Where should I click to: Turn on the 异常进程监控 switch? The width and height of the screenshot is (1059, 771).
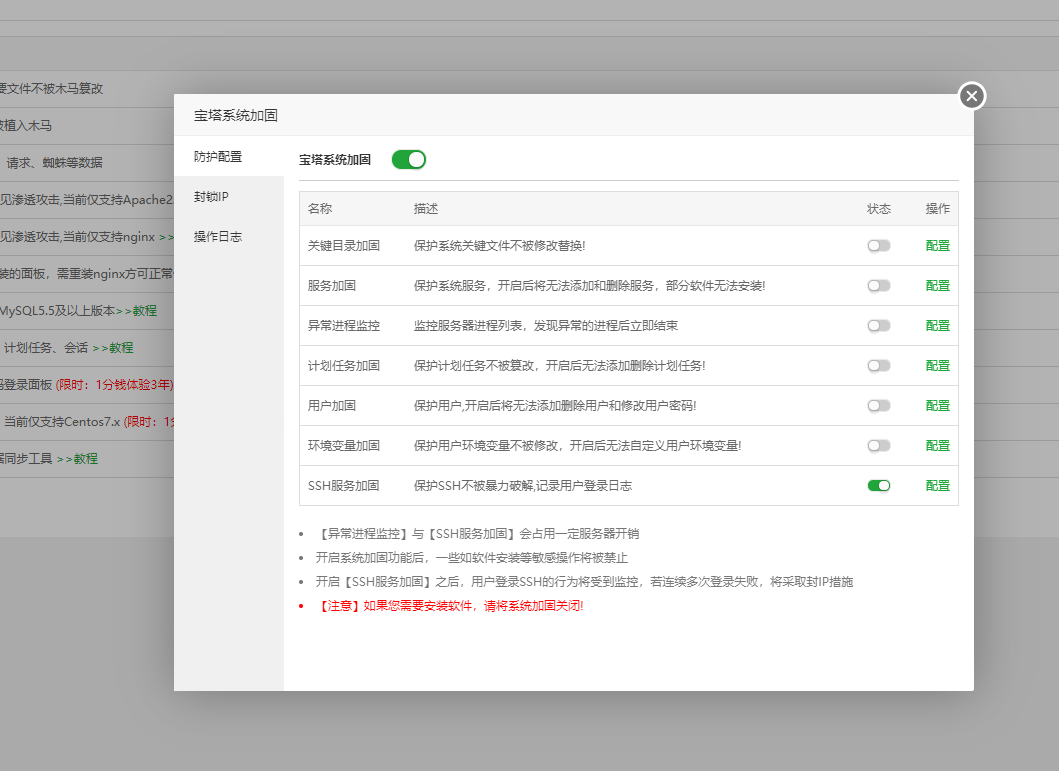click(879, 325)
